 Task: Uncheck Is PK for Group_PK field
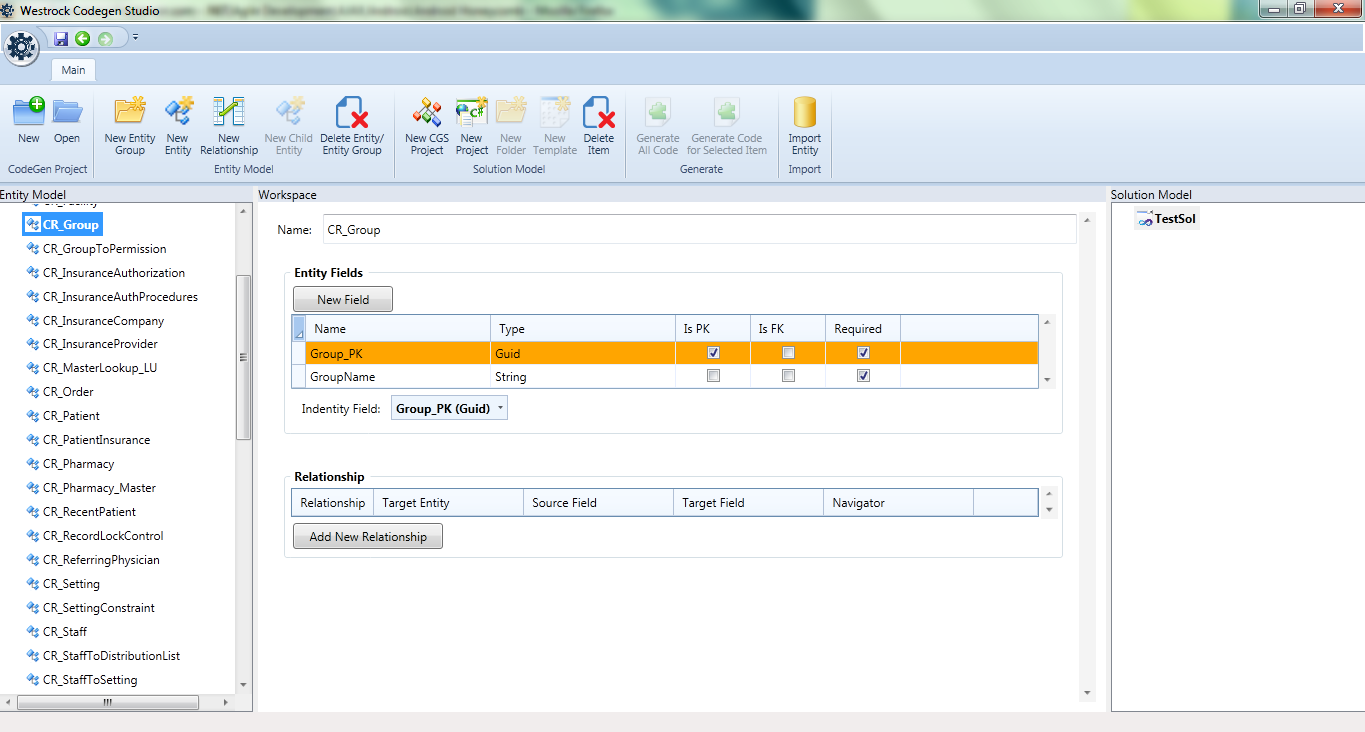click(713, 353)
